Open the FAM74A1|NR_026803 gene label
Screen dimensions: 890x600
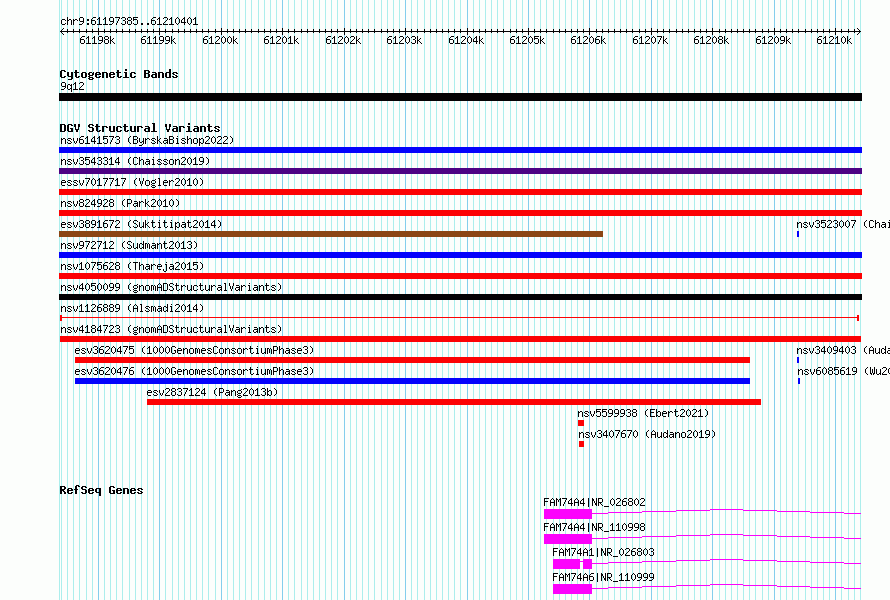point(603,552)
